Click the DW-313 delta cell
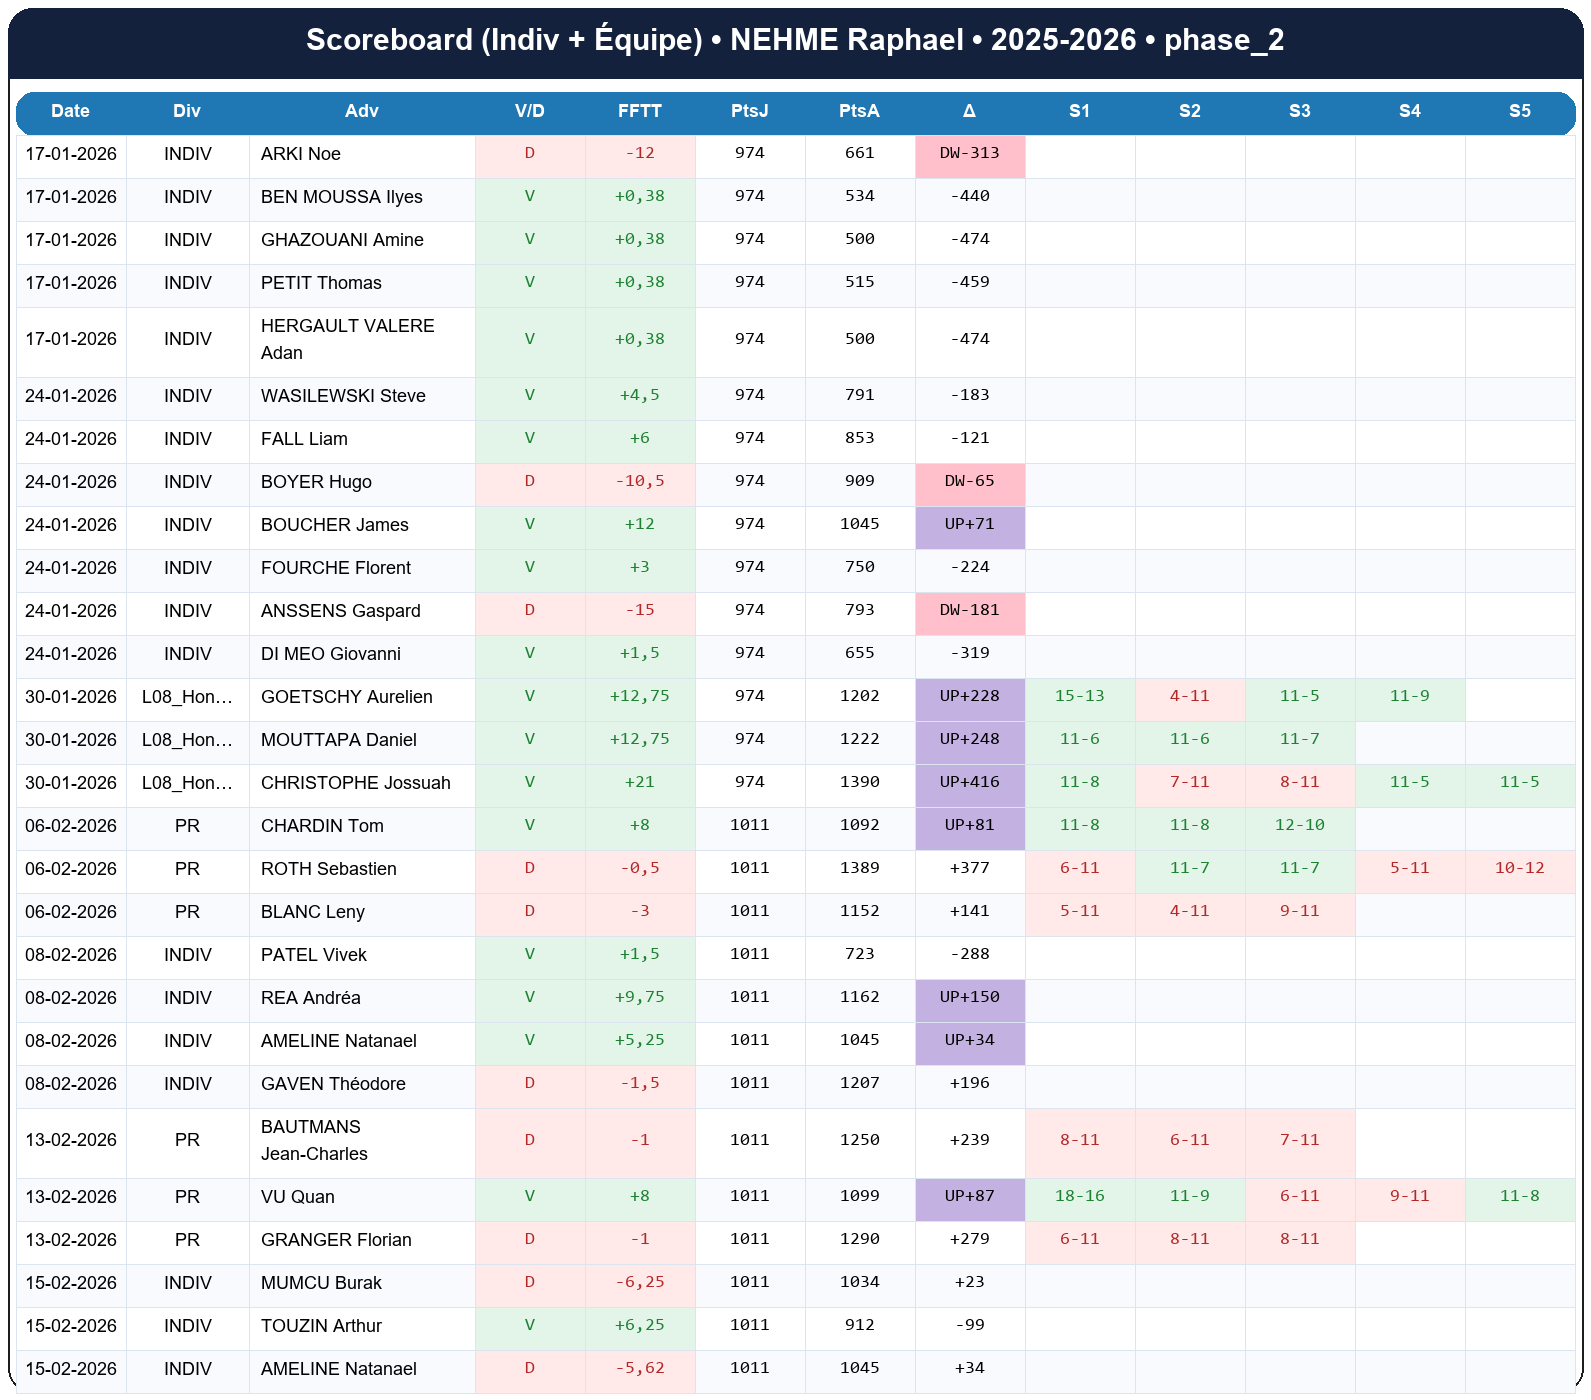This screenshot has height=1400, width=1591. point(969,154)
